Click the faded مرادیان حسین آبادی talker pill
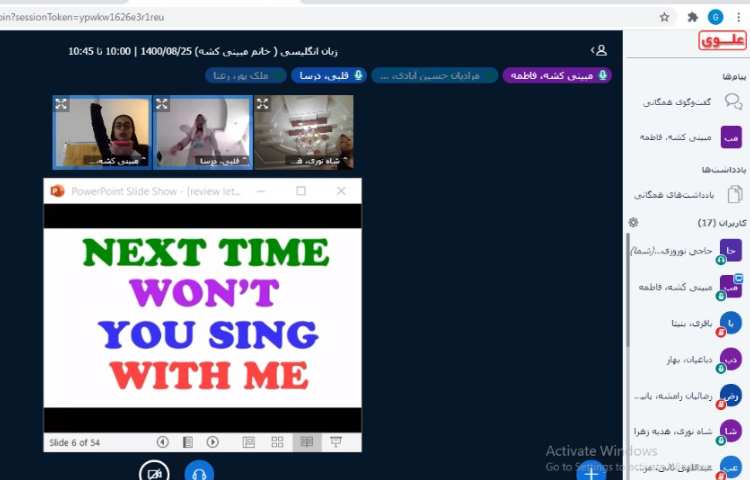 [x=434, y=75]
